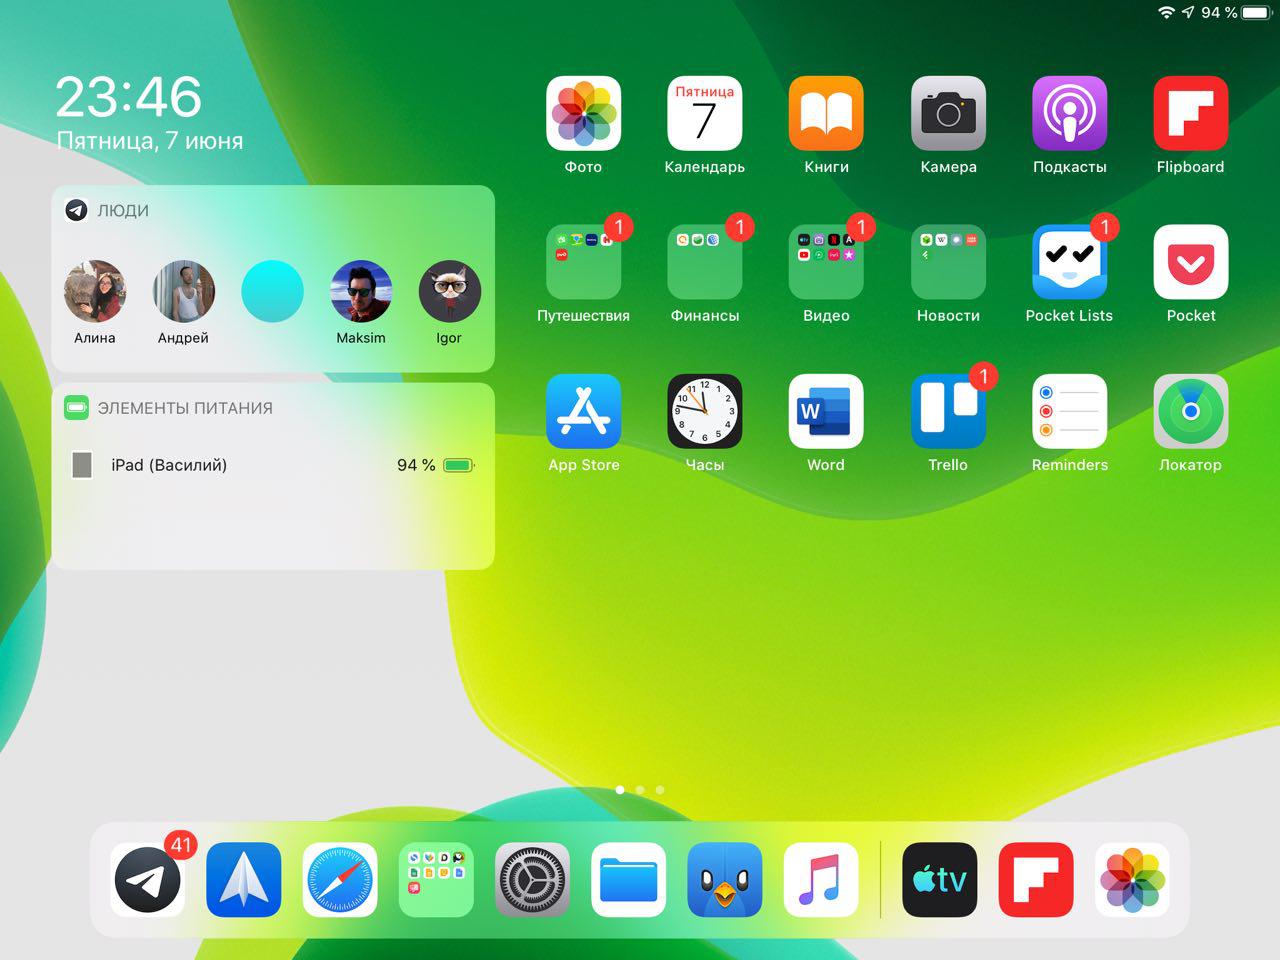Open the Files app in dock
This screenshot has height=960, width=1280.
[x=629, y=880]
